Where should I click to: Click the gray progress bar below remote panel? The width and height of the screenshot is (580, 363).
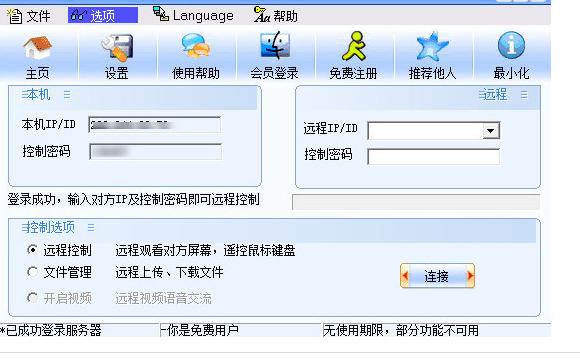coord(416,202)
